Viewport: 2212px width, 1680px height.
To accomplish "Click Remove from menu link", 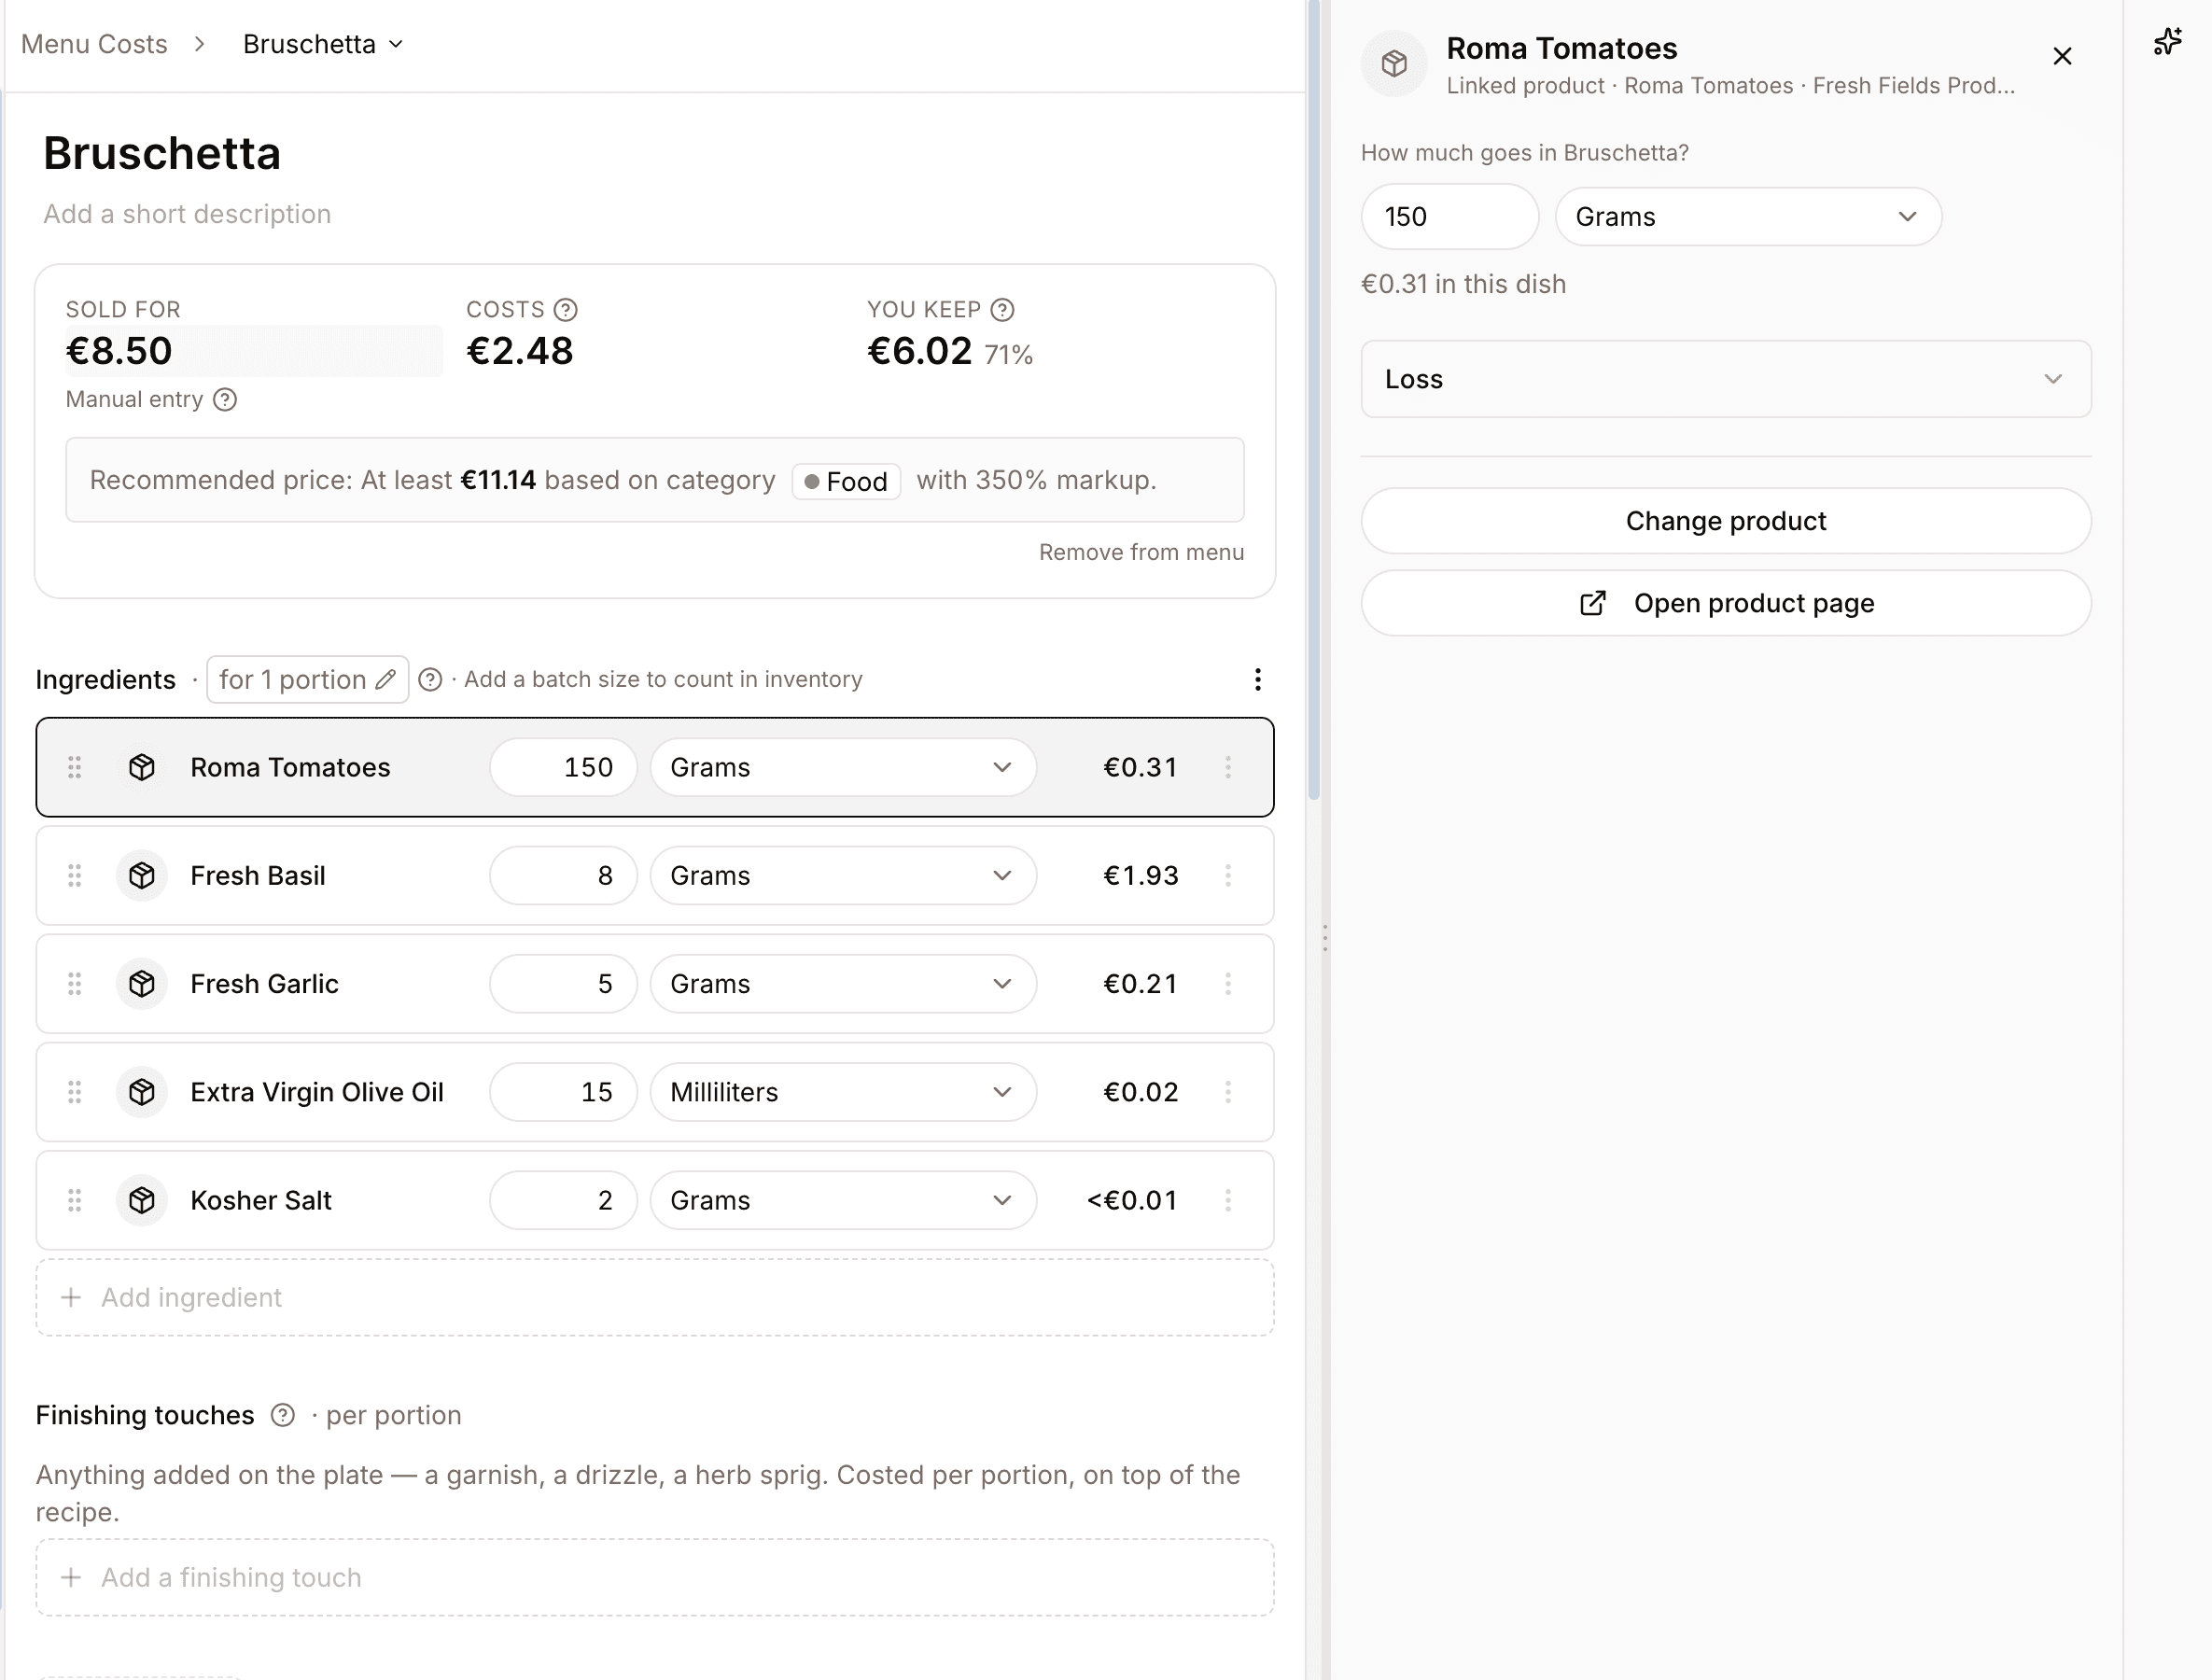I will pos(1141,553).
